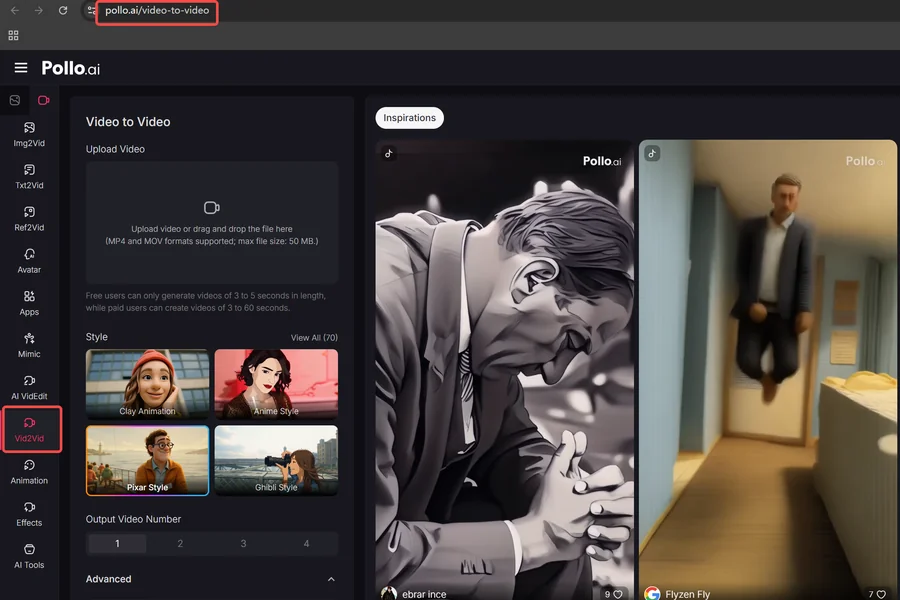Click the Inspirations button

pyautogui.click(x=409, y=118)
